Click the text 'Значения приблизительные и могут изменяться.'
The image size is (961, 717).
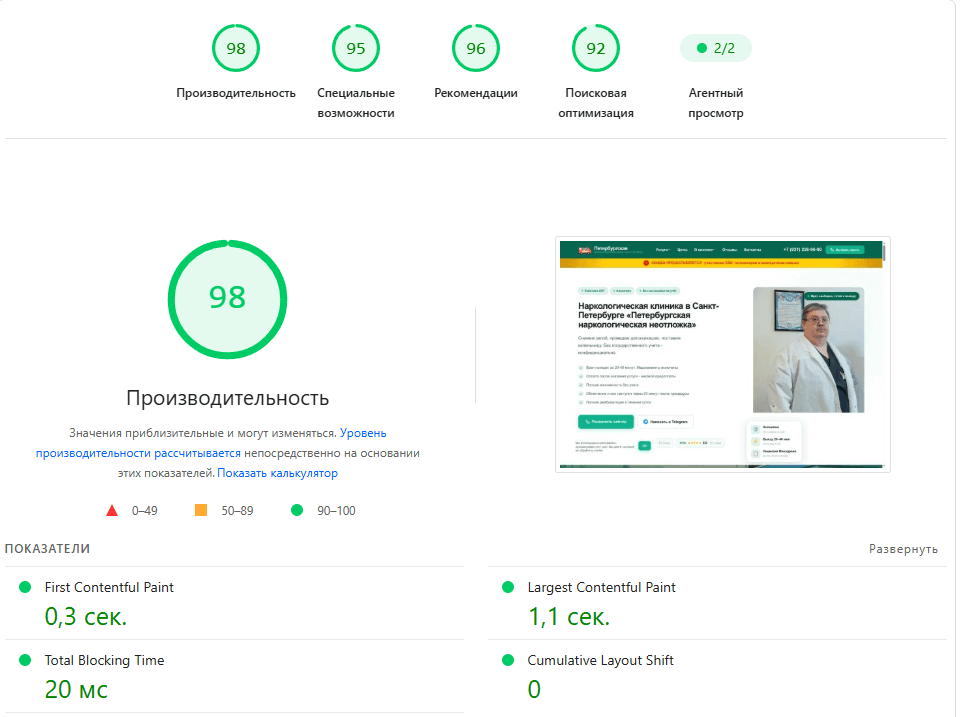(203, 433)
